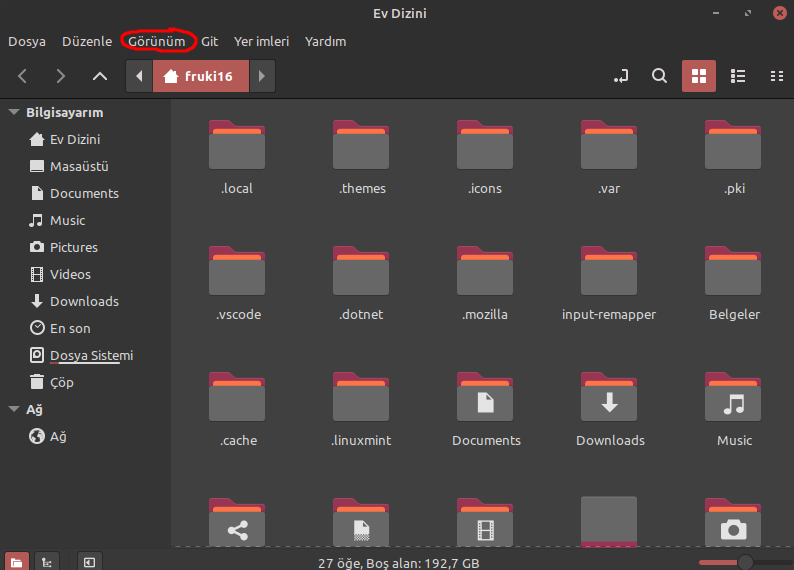Click the path bar right scroll arrow
794x570 pixels.
click(x=262, y=76)
